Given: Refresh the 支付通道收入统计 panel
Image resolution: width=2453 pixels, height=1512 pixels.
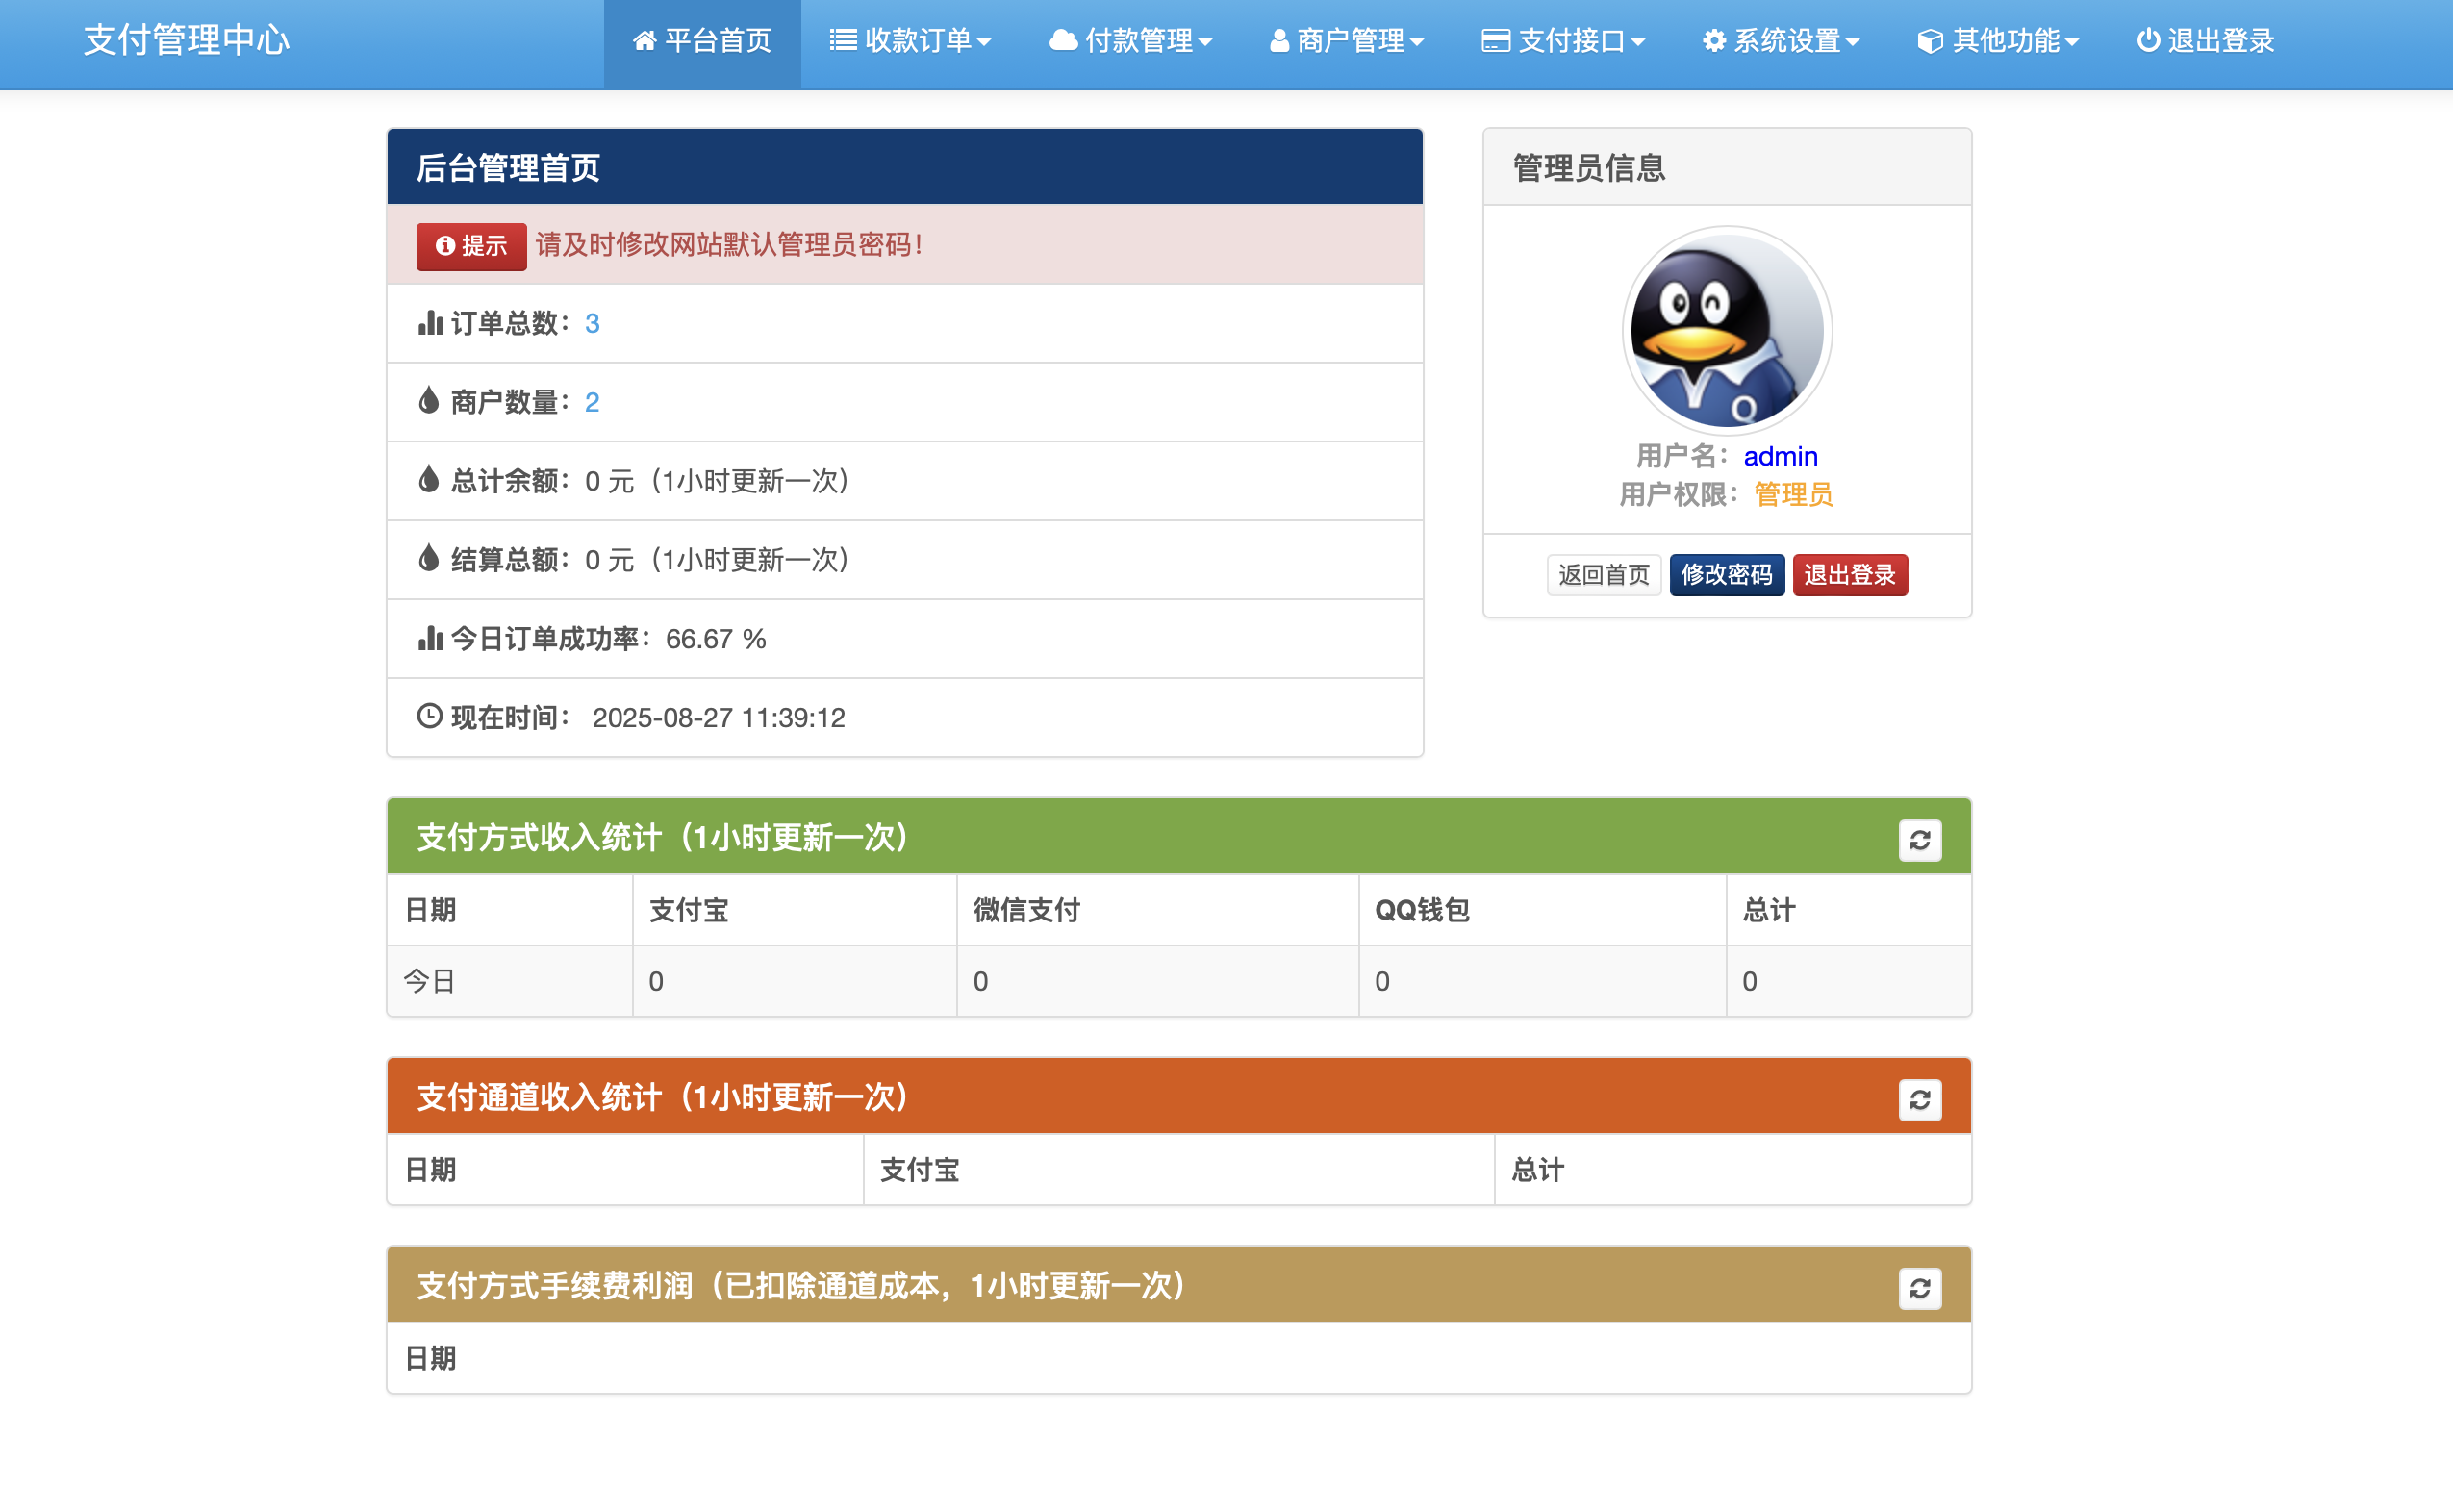Looking at the screenshot, I should tap(1919, 1100).
